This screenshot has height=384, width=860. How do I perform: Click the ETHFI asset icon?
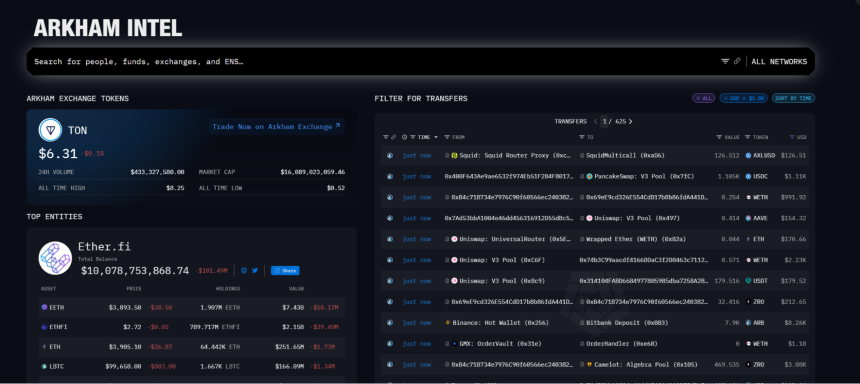[x=44, y=327]
